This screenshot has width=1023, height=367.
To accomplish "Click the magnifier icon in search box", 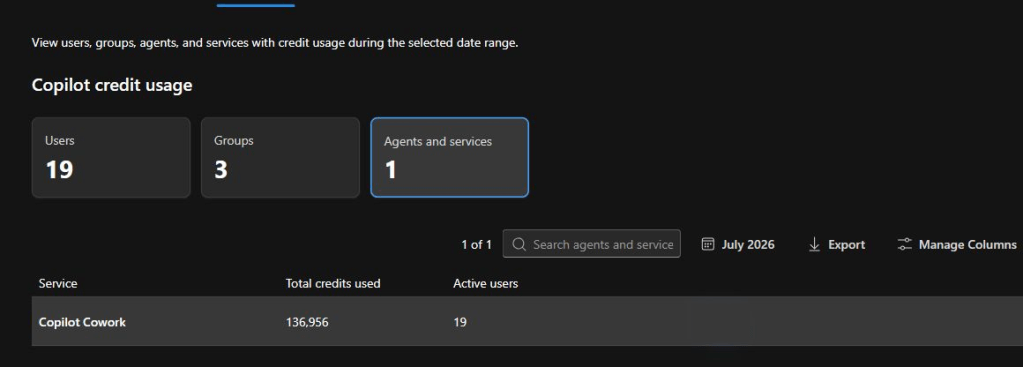I will click(519, 244).
